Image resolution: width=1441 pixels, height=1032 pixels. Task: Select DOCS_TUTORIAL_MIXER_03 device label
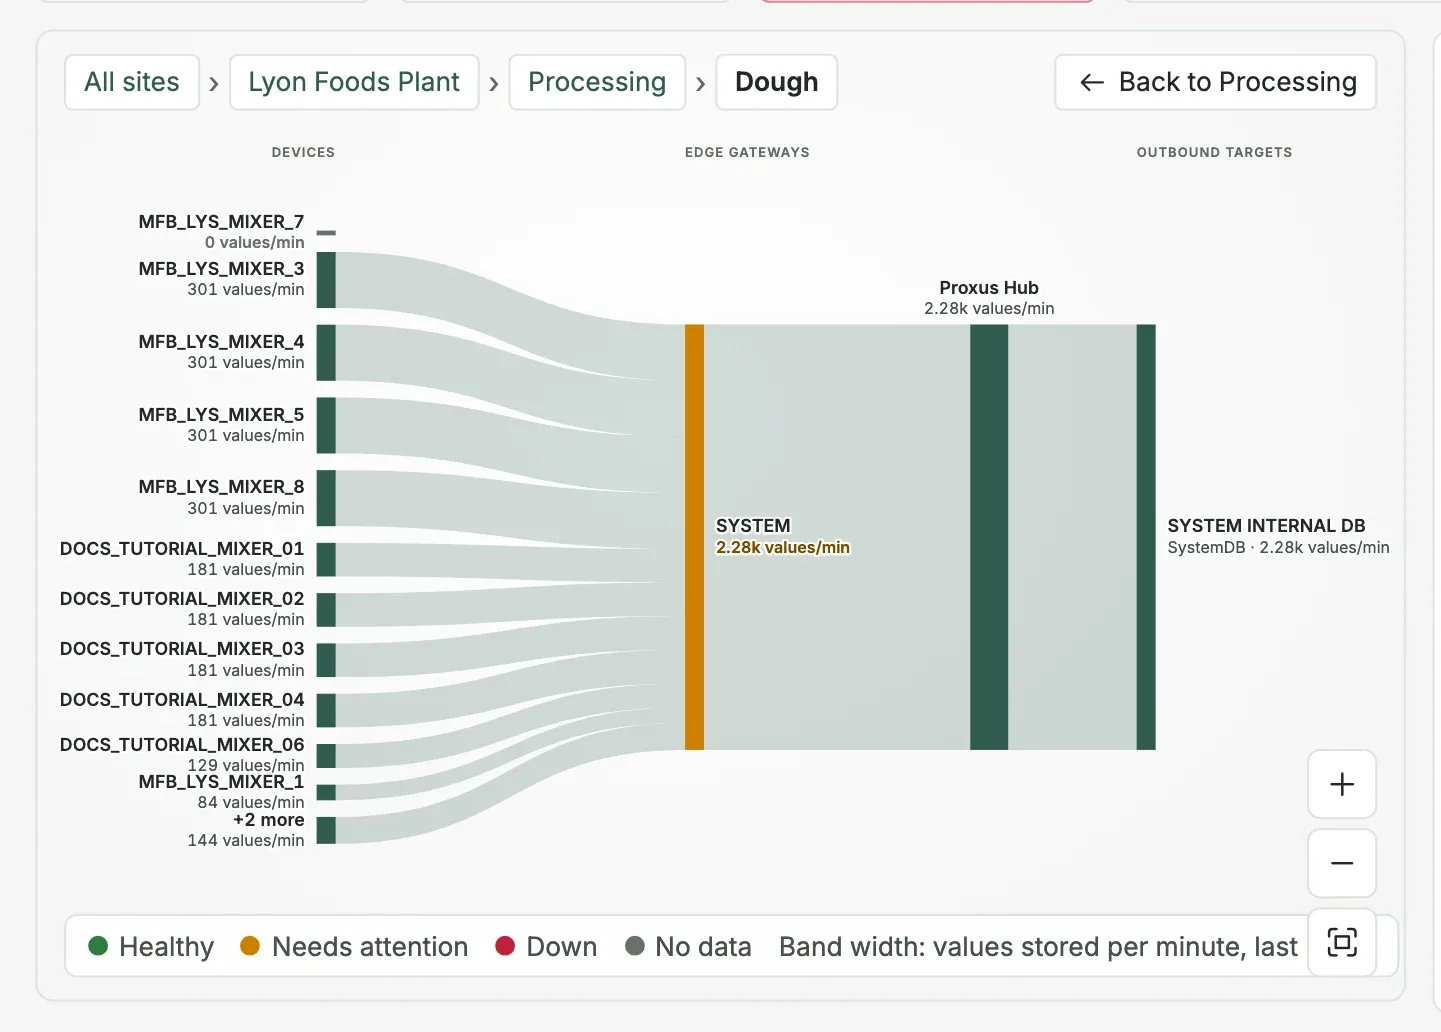pyautogui.click(x=182, y=649)
